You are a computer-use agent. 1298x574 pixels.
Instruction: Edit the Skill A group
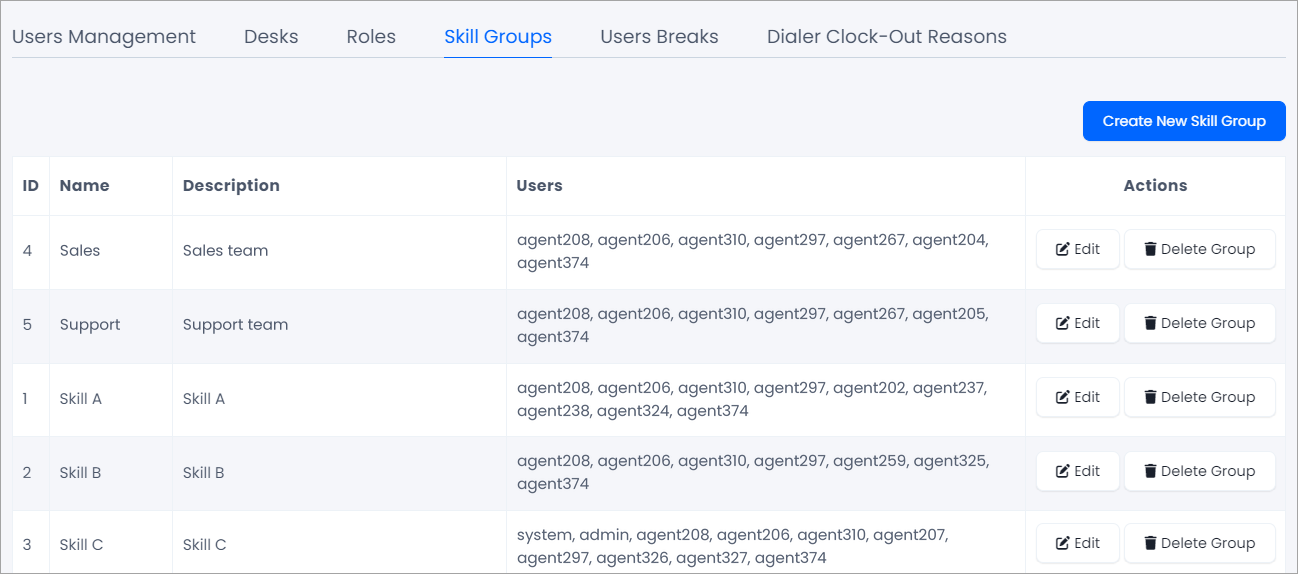(1078, 397)
